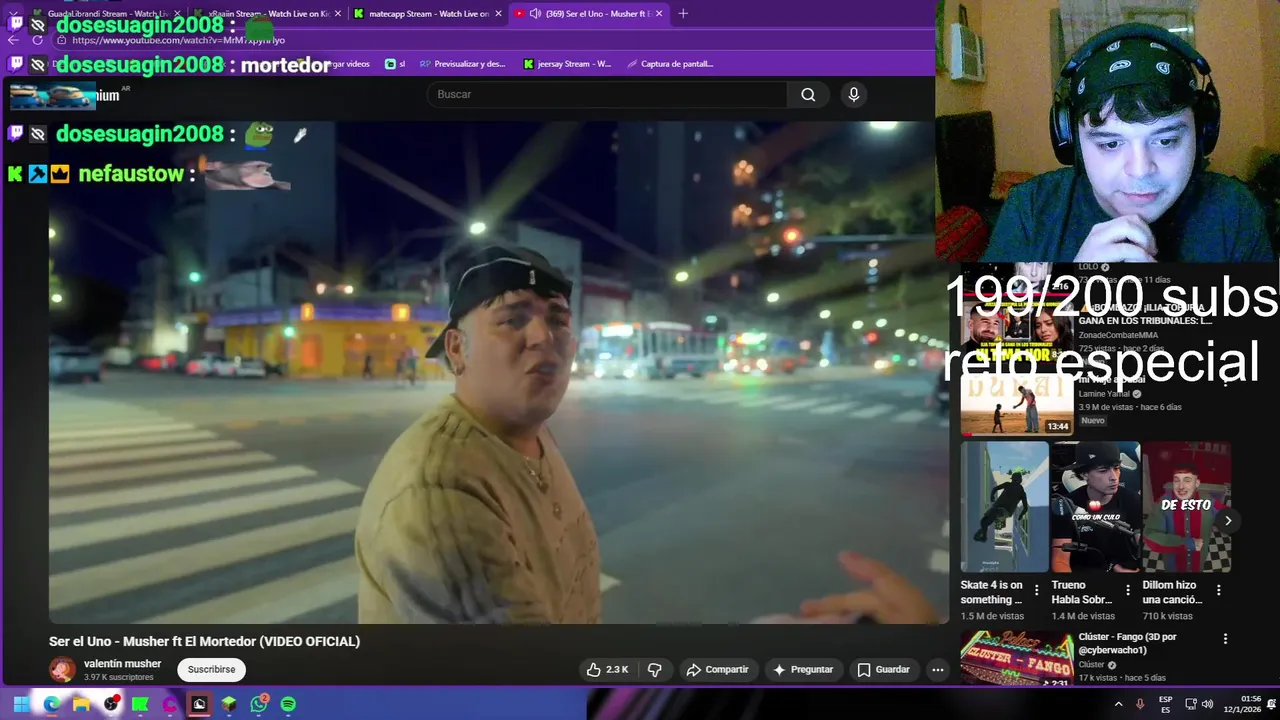Open the Dillom hizo una canció... short
The image size is (1280, 720).
coord(1186,507)
